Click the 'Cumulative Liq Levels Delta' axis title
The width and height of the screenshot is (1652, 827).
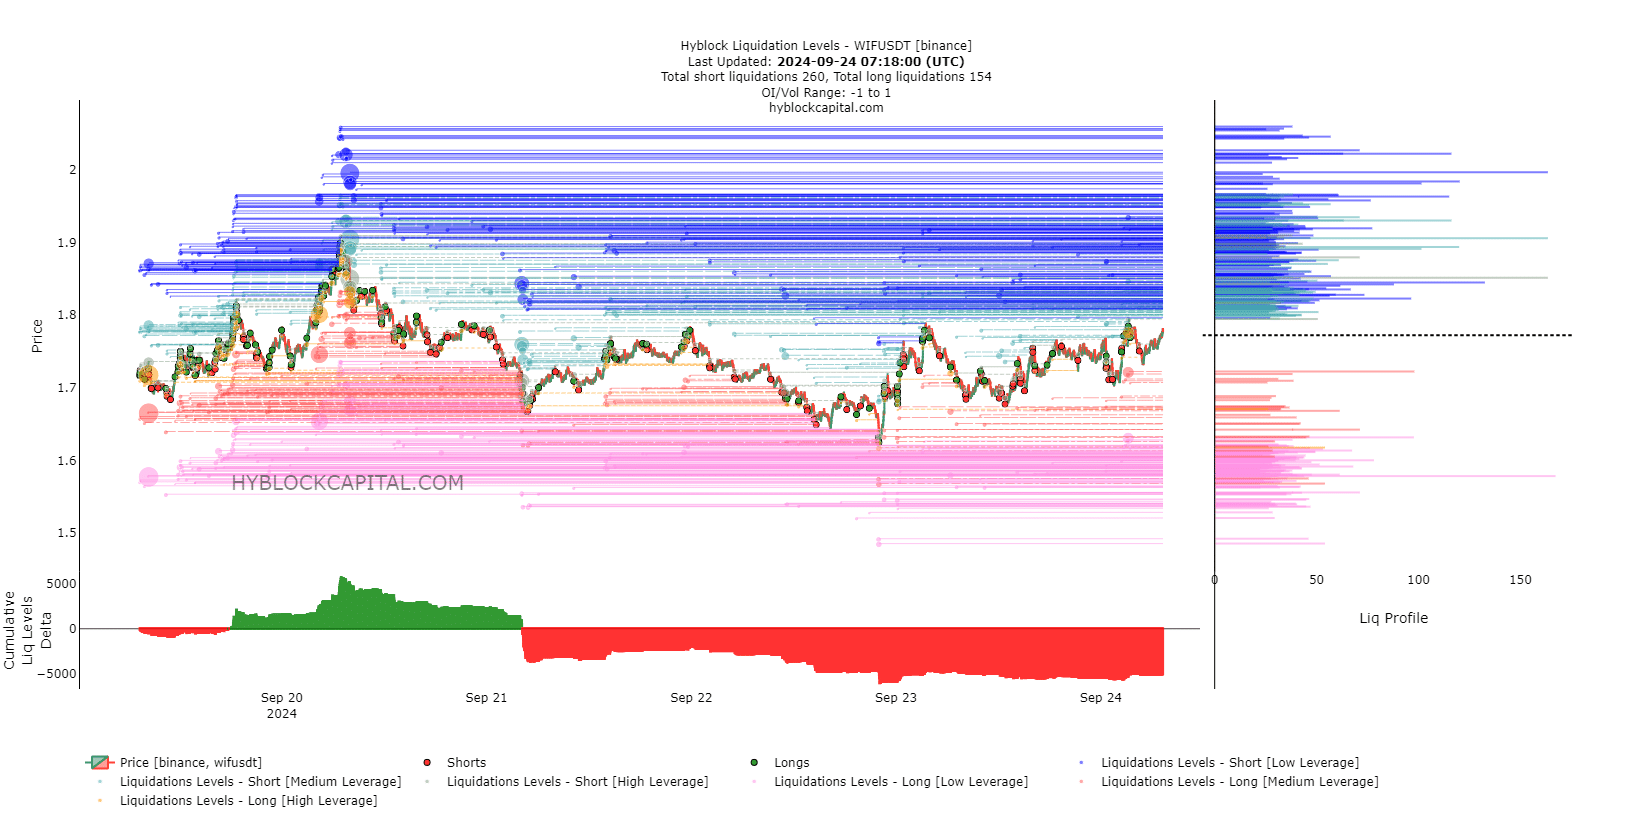coord(27,630)
